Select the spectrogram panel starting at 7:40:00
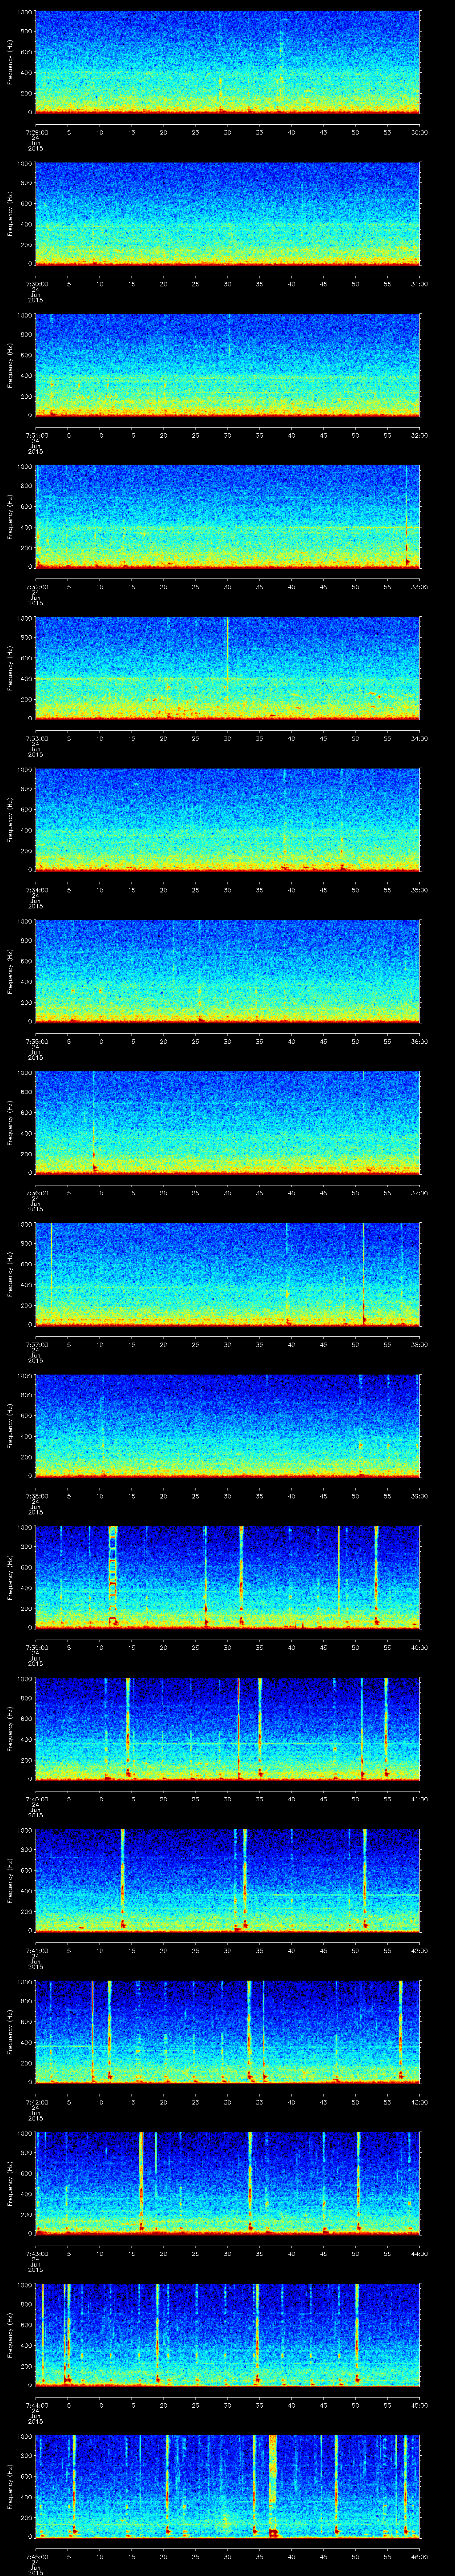Image resolution: width=455 pixels, height=2576 pixels. point(227,1729)
